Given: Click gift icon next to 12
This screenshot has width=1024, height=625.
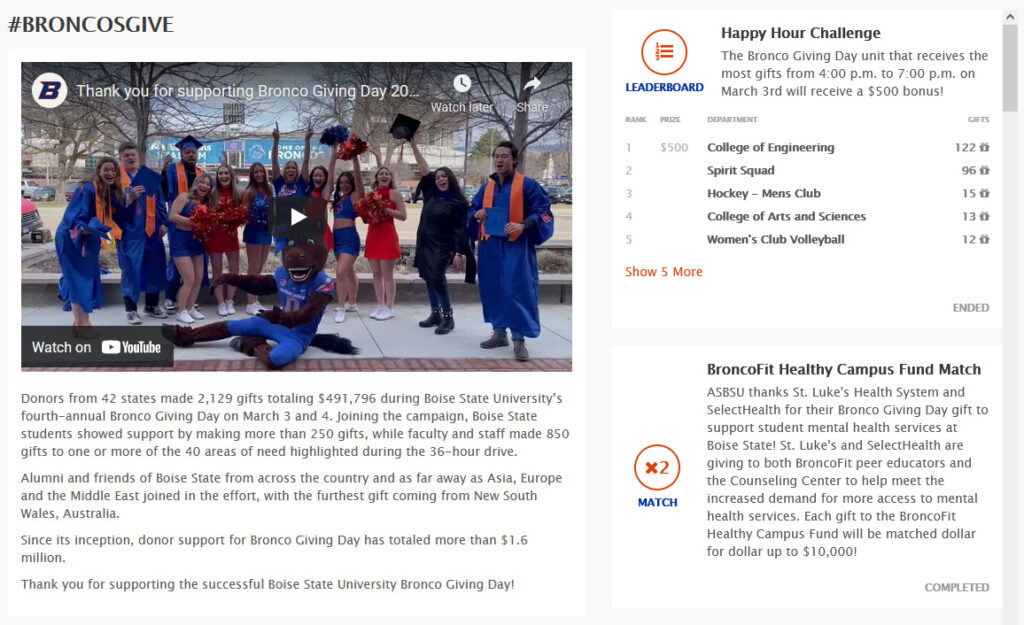Looking at the screenshot, I should click(984, 240).
